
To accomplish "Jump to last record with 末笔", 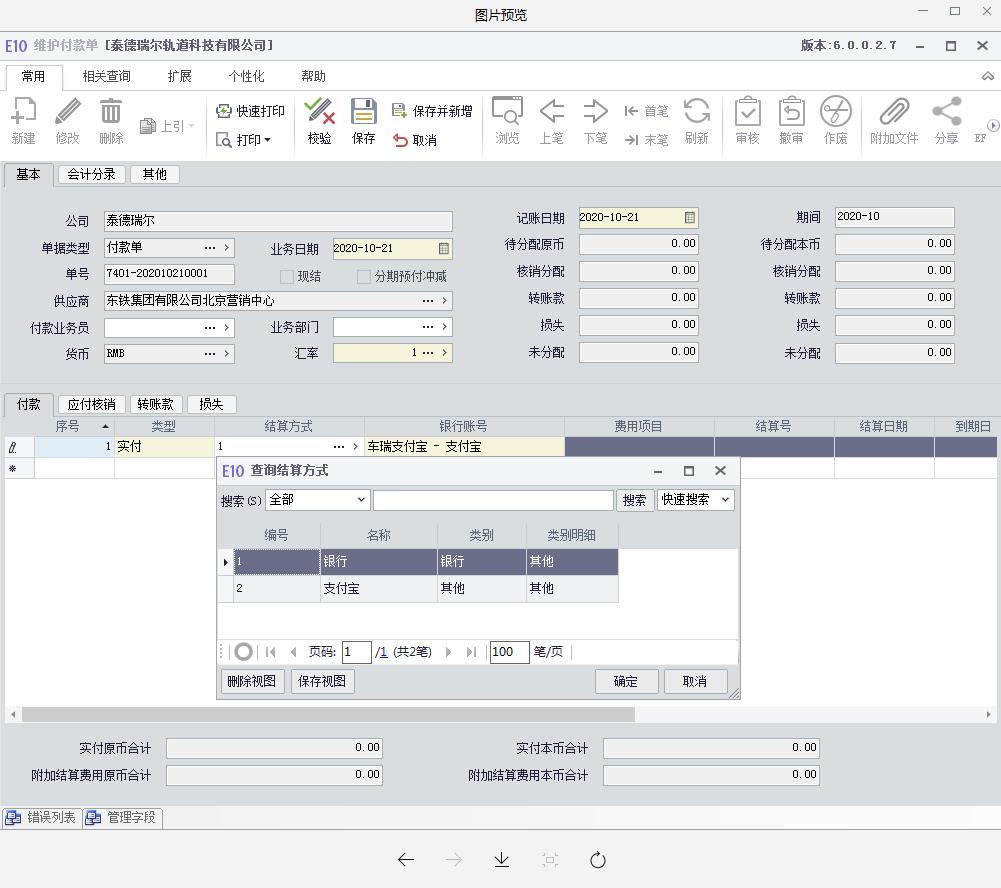I will point(631,140).
